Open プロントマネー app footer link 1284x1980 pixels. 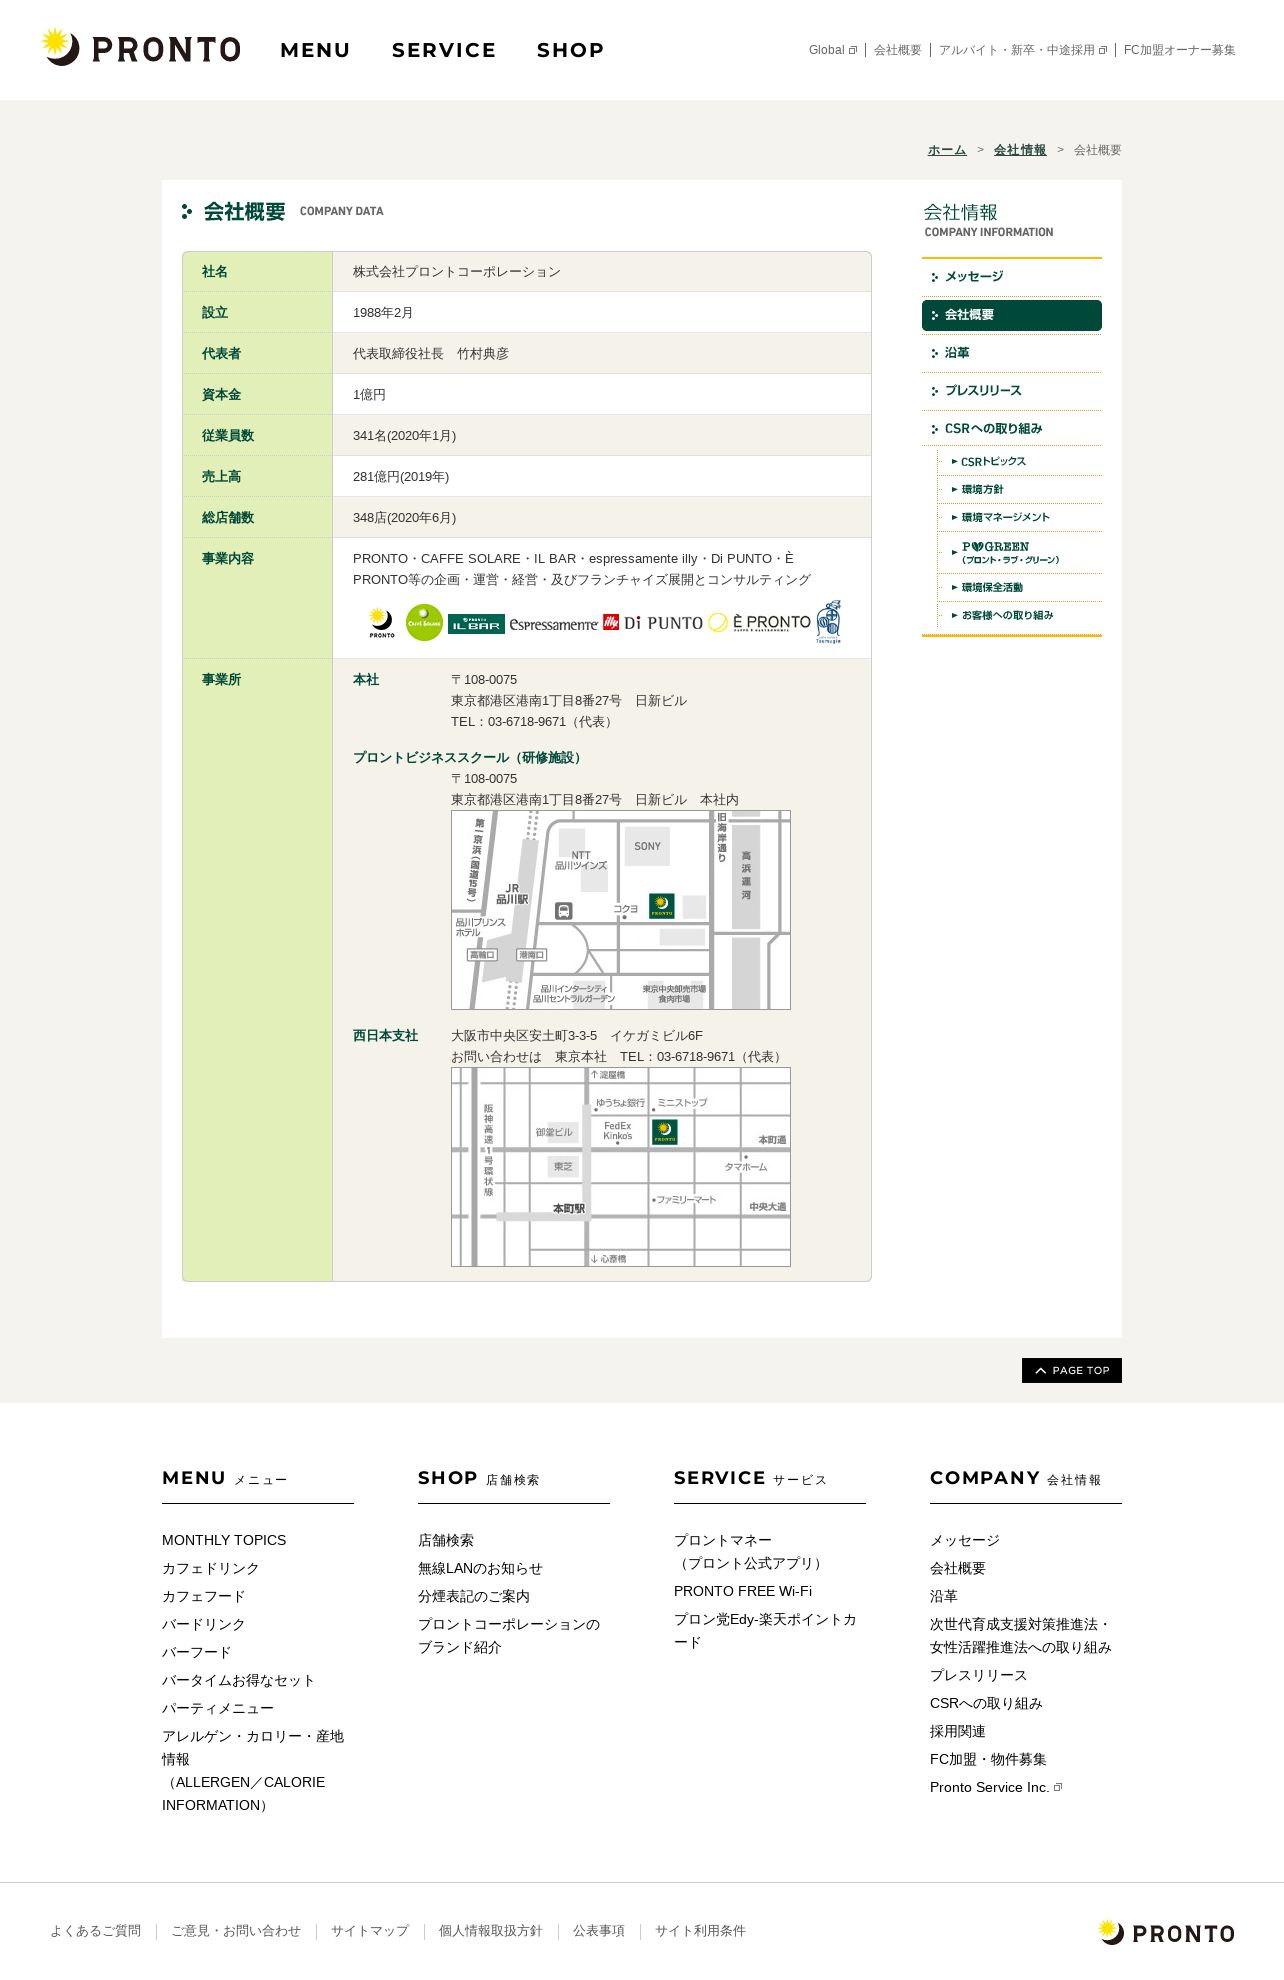(x=750, y=1552)
